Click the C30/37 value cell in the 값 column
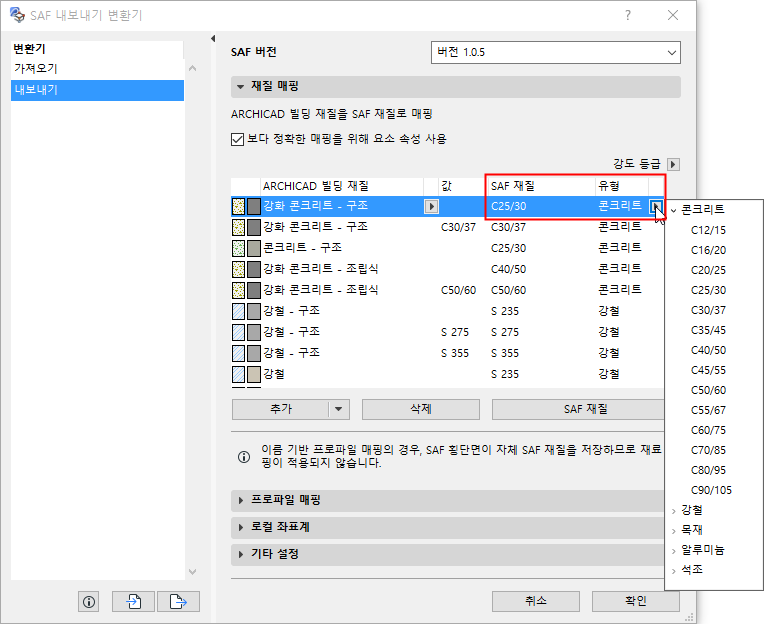Screen dimensions: 764x624 coord(458,227)
